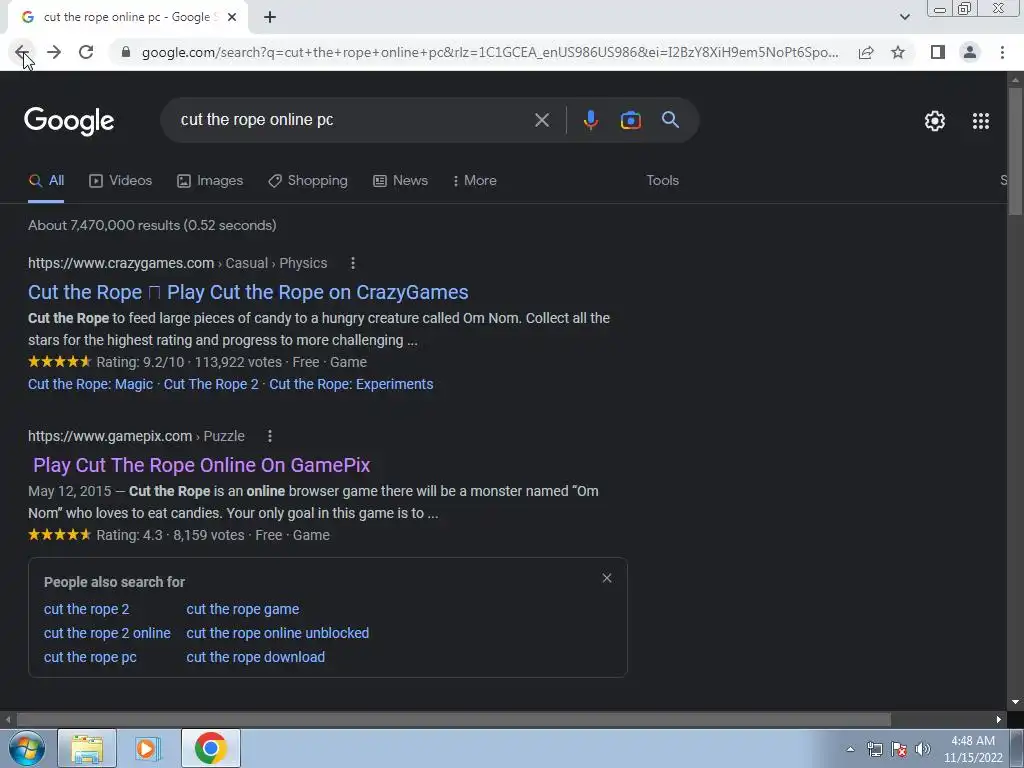
Task: Open the Action Center flag icon
Action: pos(899,749)
